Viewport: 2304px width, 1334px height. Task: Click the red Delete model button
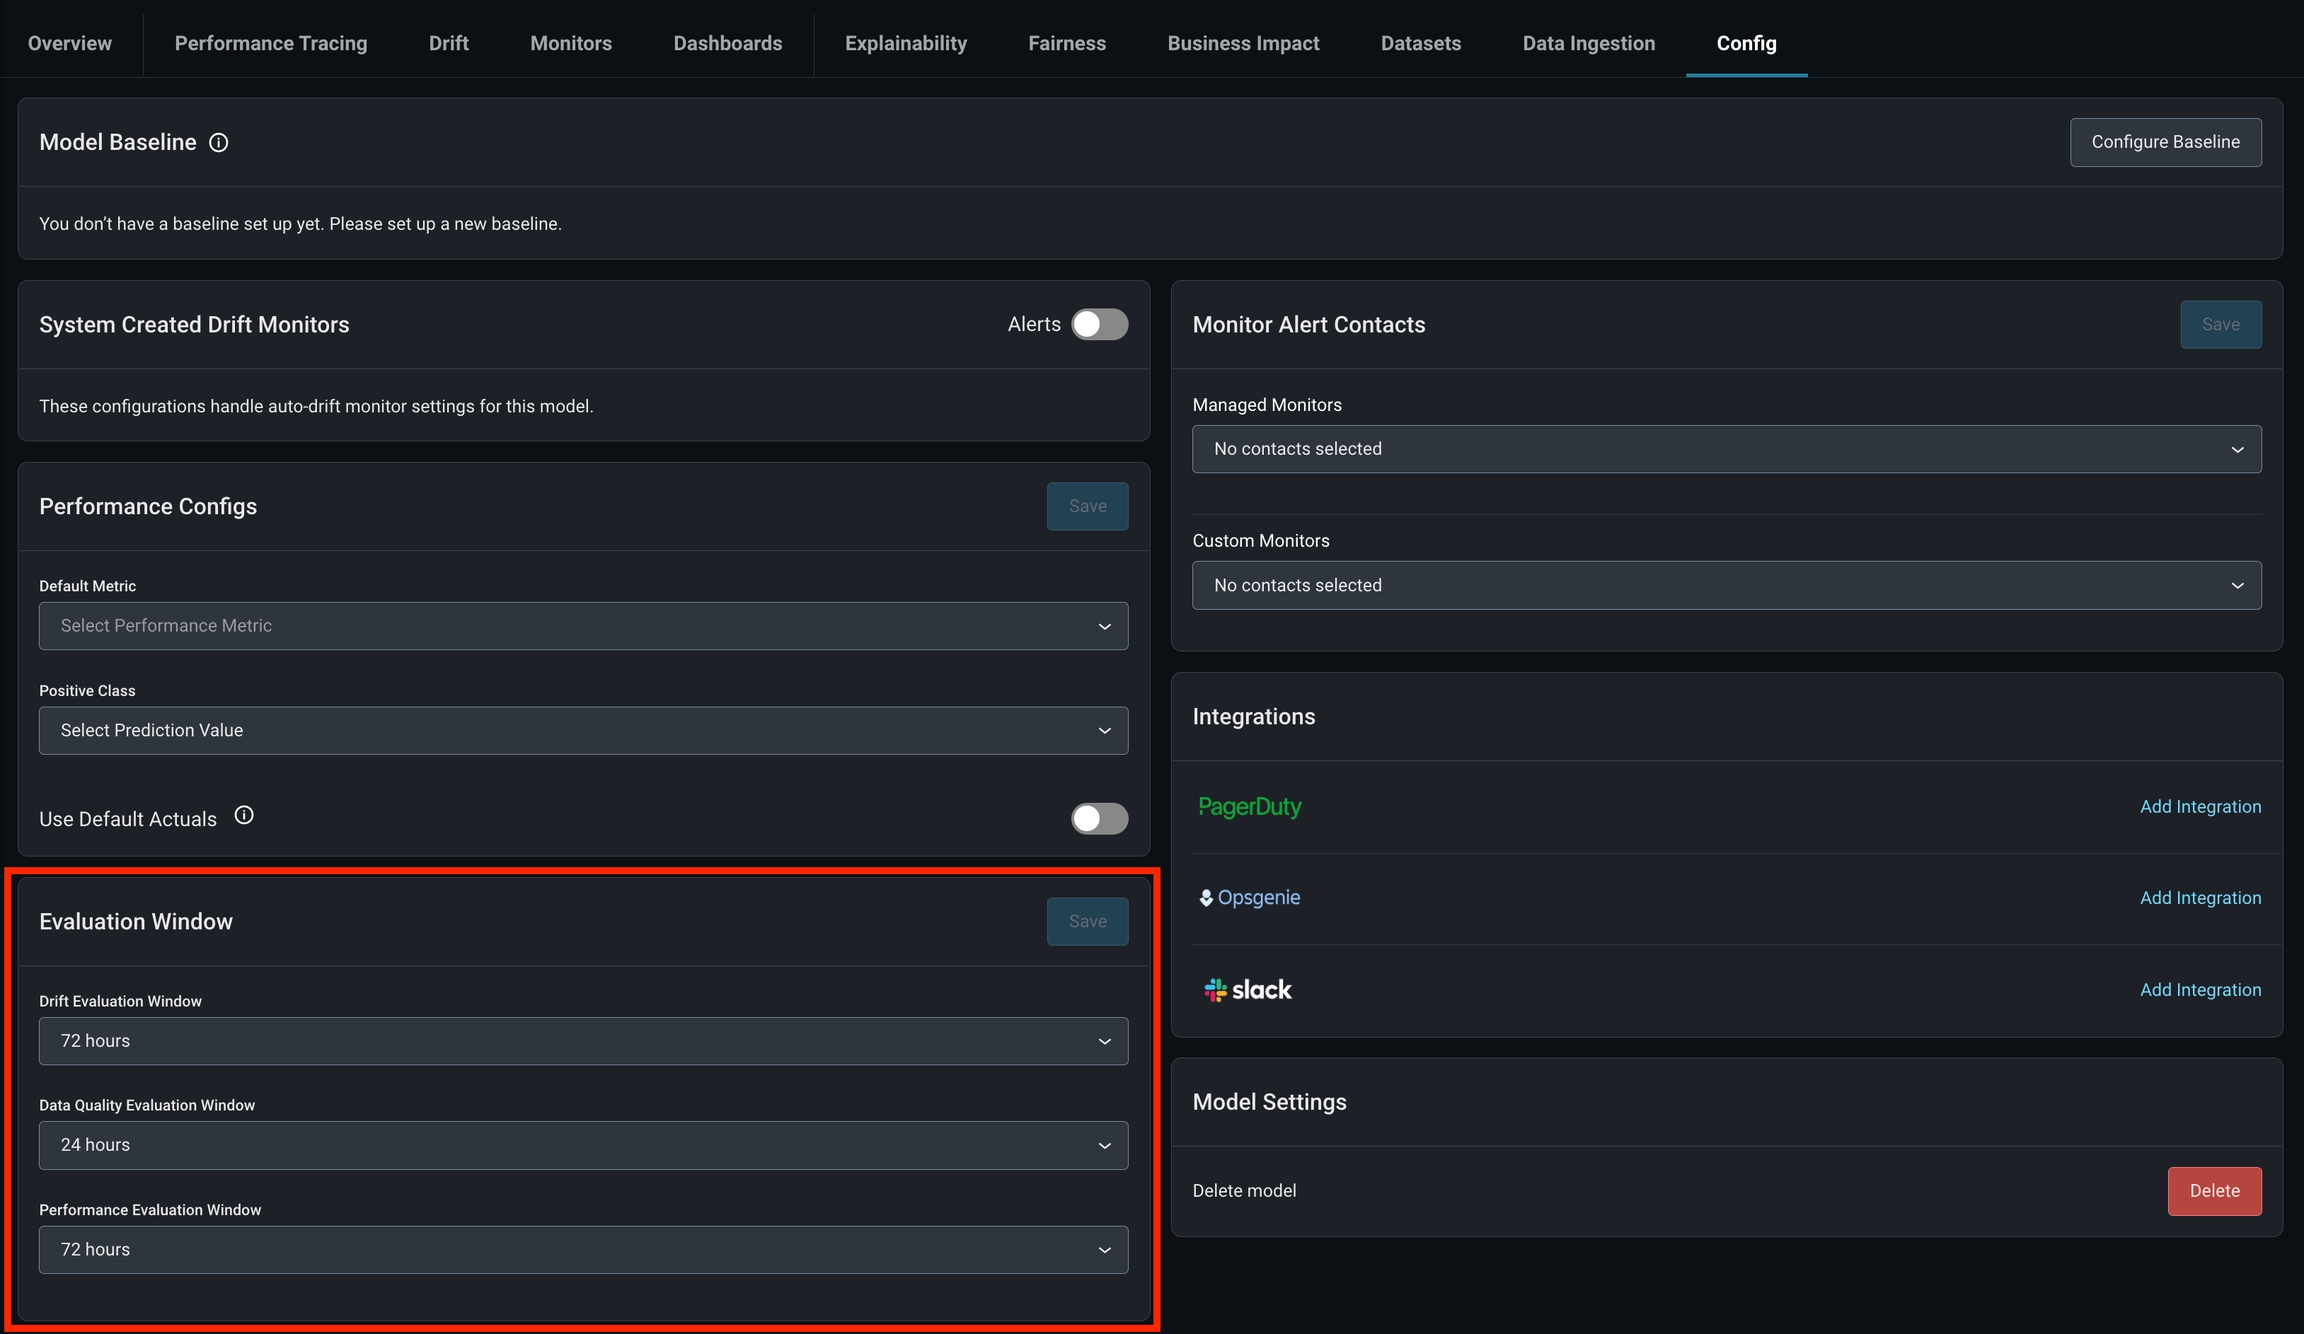pos(2214,1191)
